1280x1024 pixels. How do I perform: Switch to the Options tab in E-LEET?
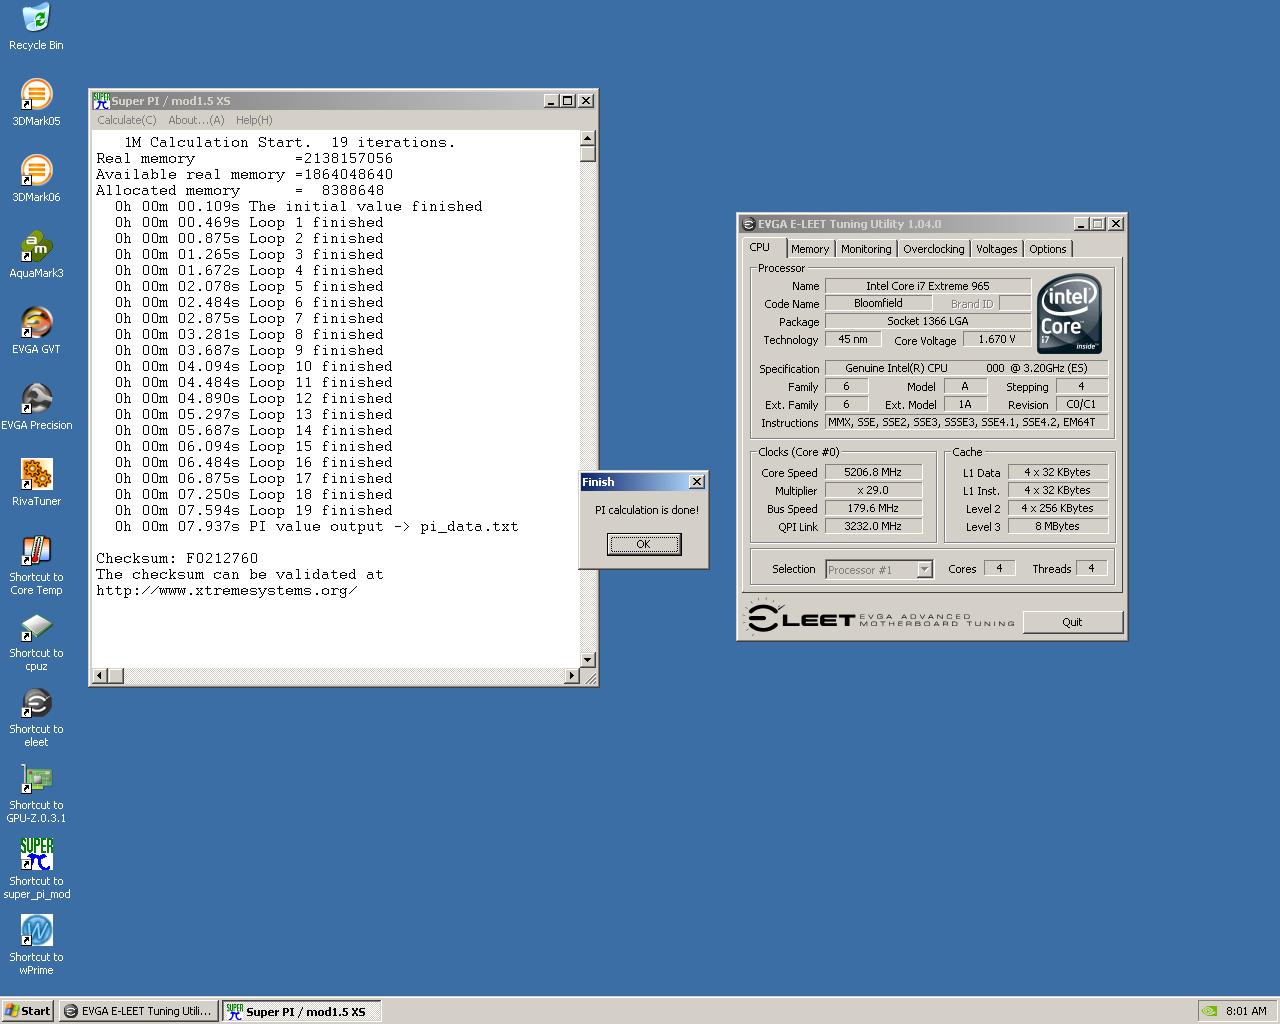1048,249
